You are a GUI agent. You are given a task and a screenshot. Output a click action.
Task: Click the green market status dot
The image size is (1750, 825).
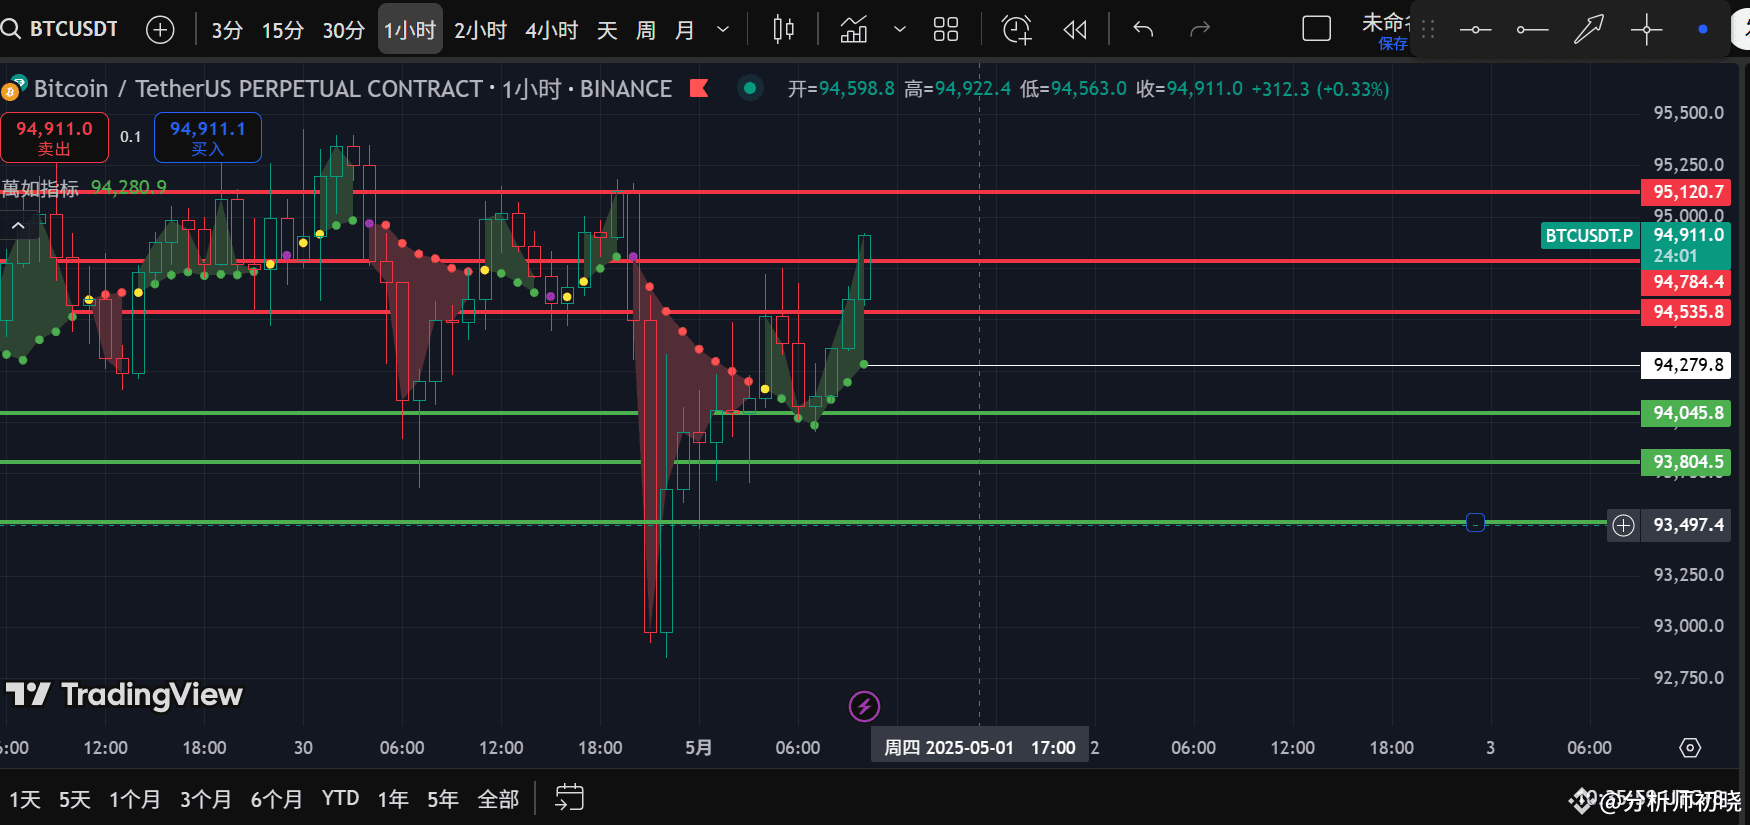pyautogui.click(x=750, y=88)
